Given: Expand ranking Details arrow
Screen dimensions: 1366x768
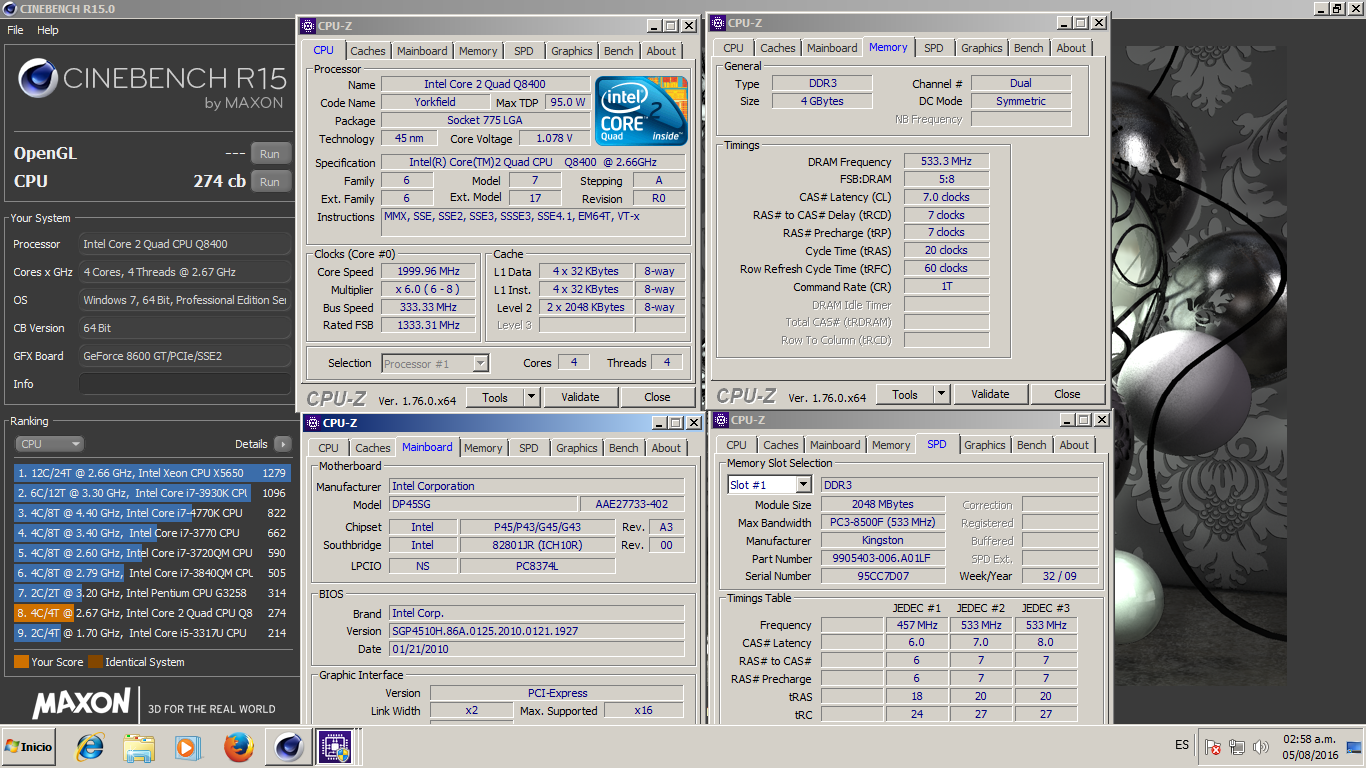Looking at the screenshot, I should (282, 444).
